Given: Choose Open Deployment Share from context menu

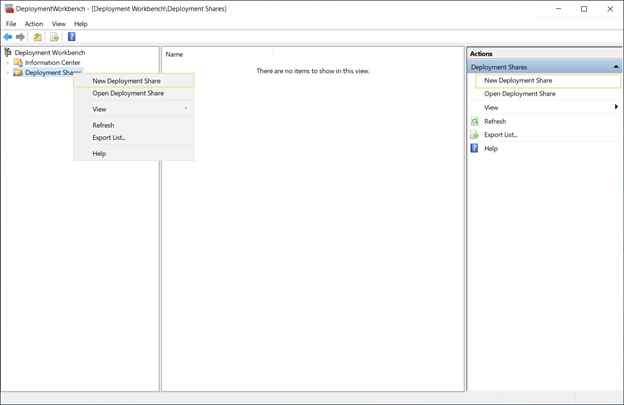Looking at the screenshot, I should click(x=134, y=93).
